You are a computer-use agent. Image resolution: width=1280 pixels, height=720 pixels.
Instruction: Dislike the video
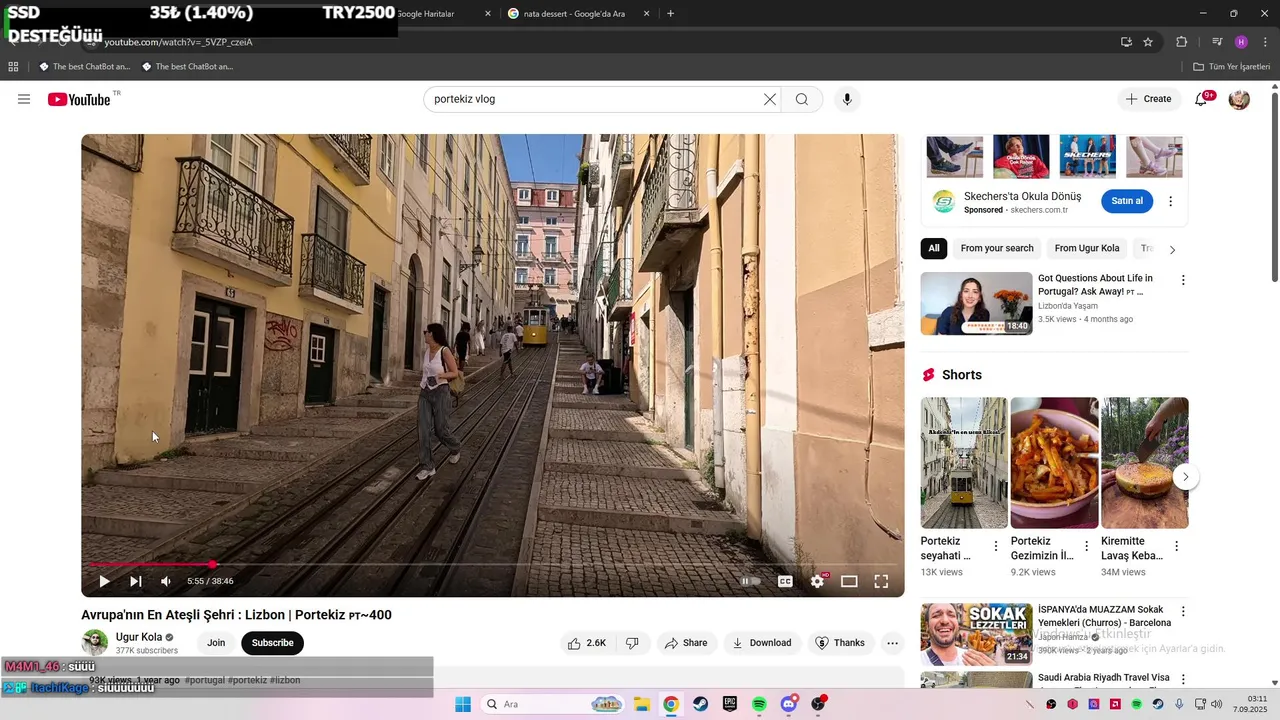click(x=632, y=643)
